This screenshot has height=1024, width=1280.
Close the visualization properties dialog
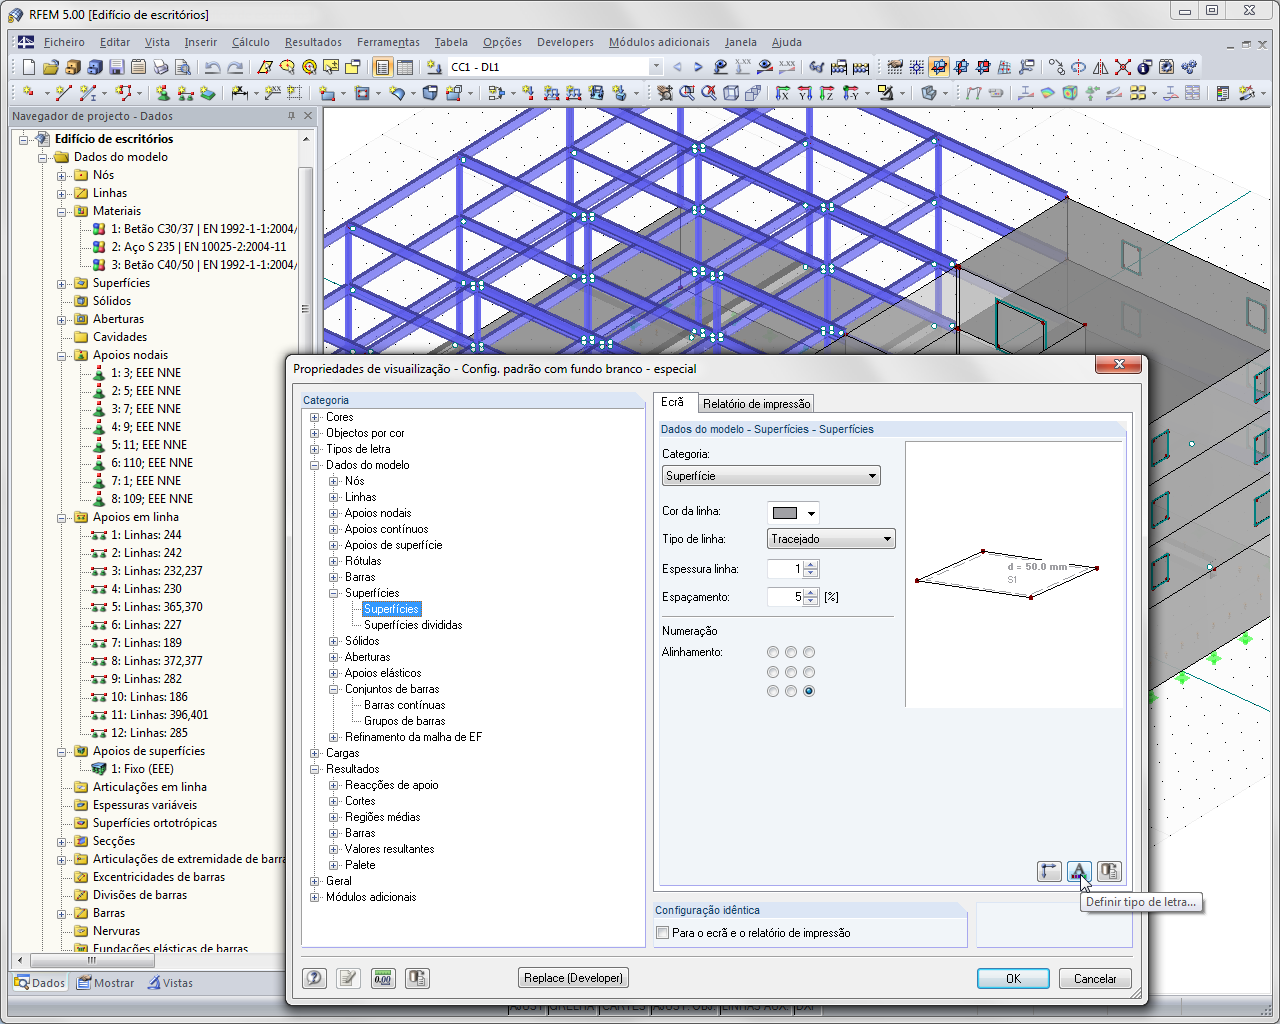tap(1119, 364)
